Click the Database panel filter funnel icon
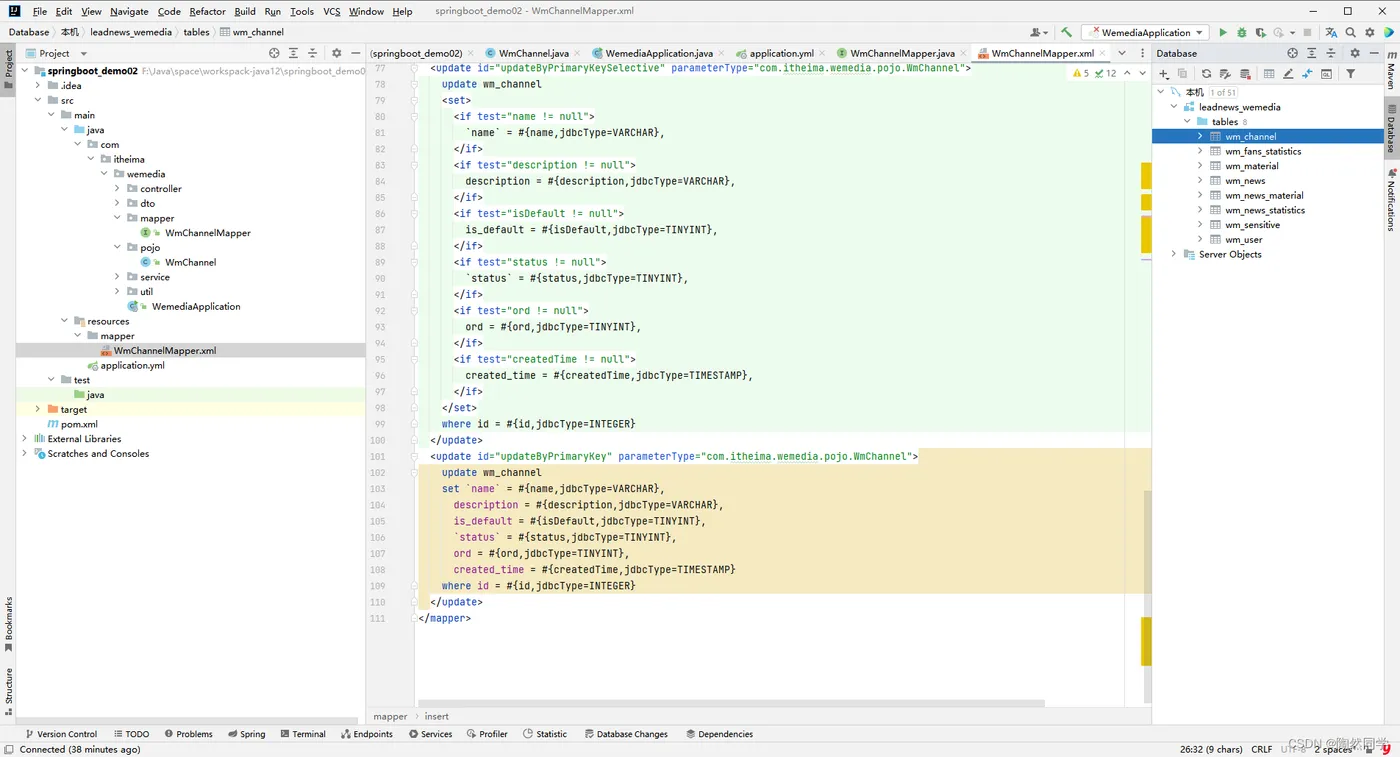1400x757 pixels. click(x=1350, y=74)
